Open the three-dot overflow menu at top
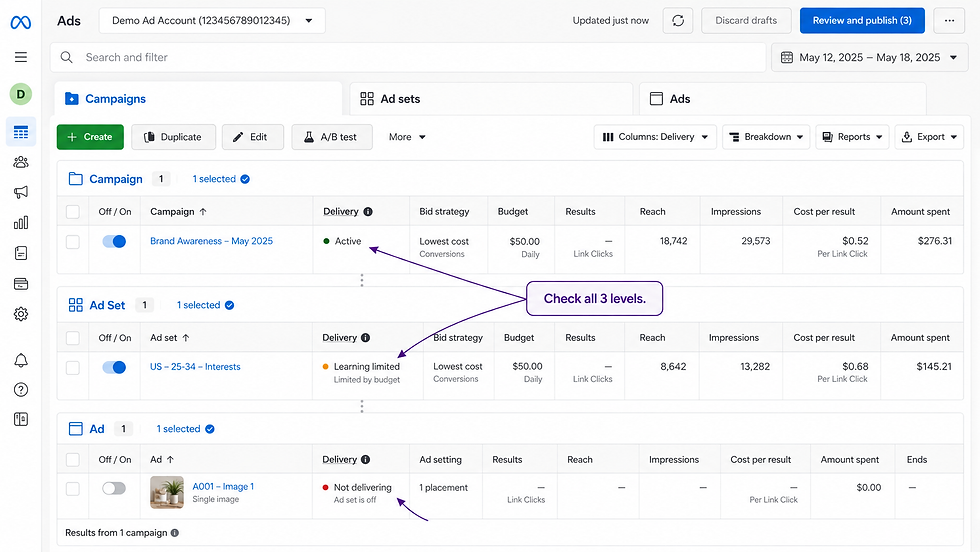Screen dimensions: 980x552 (x=949, y=21)
